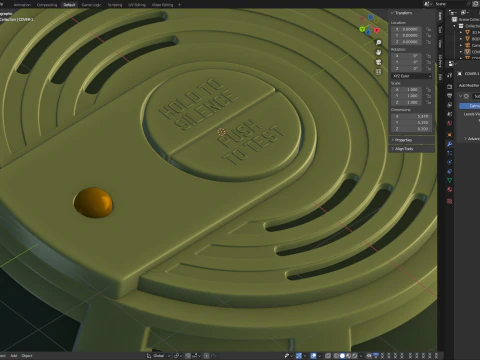This screenshot has height=360, width=480.
Task: Open the Object Data green triangle tab
Action: tap(449, 180)
